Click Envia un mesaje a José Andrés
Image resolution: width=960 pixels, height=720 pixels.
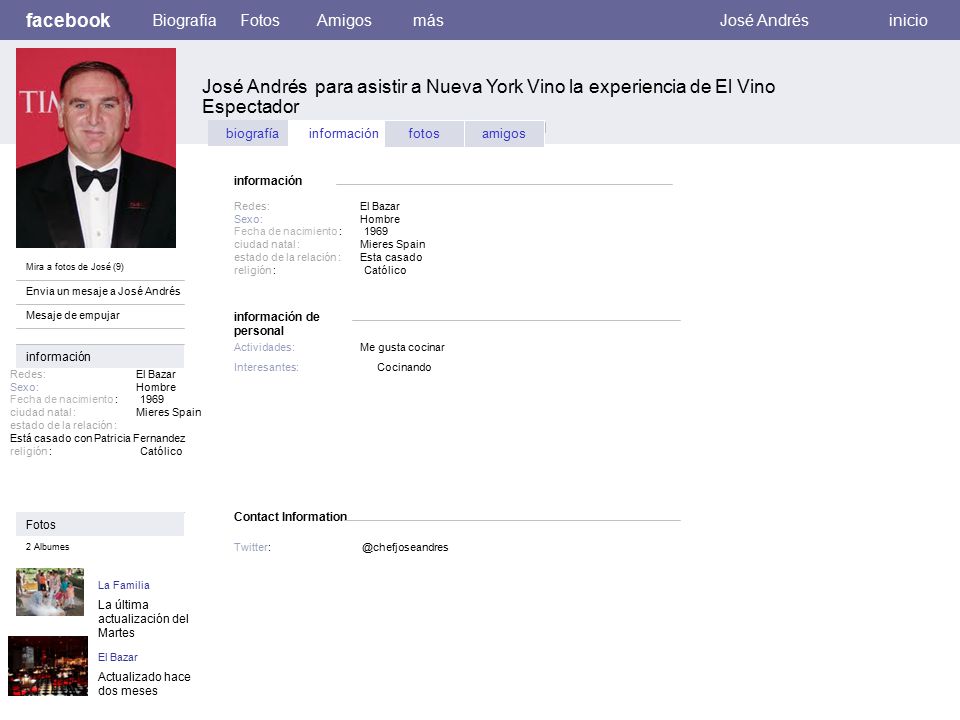point(103,291)
